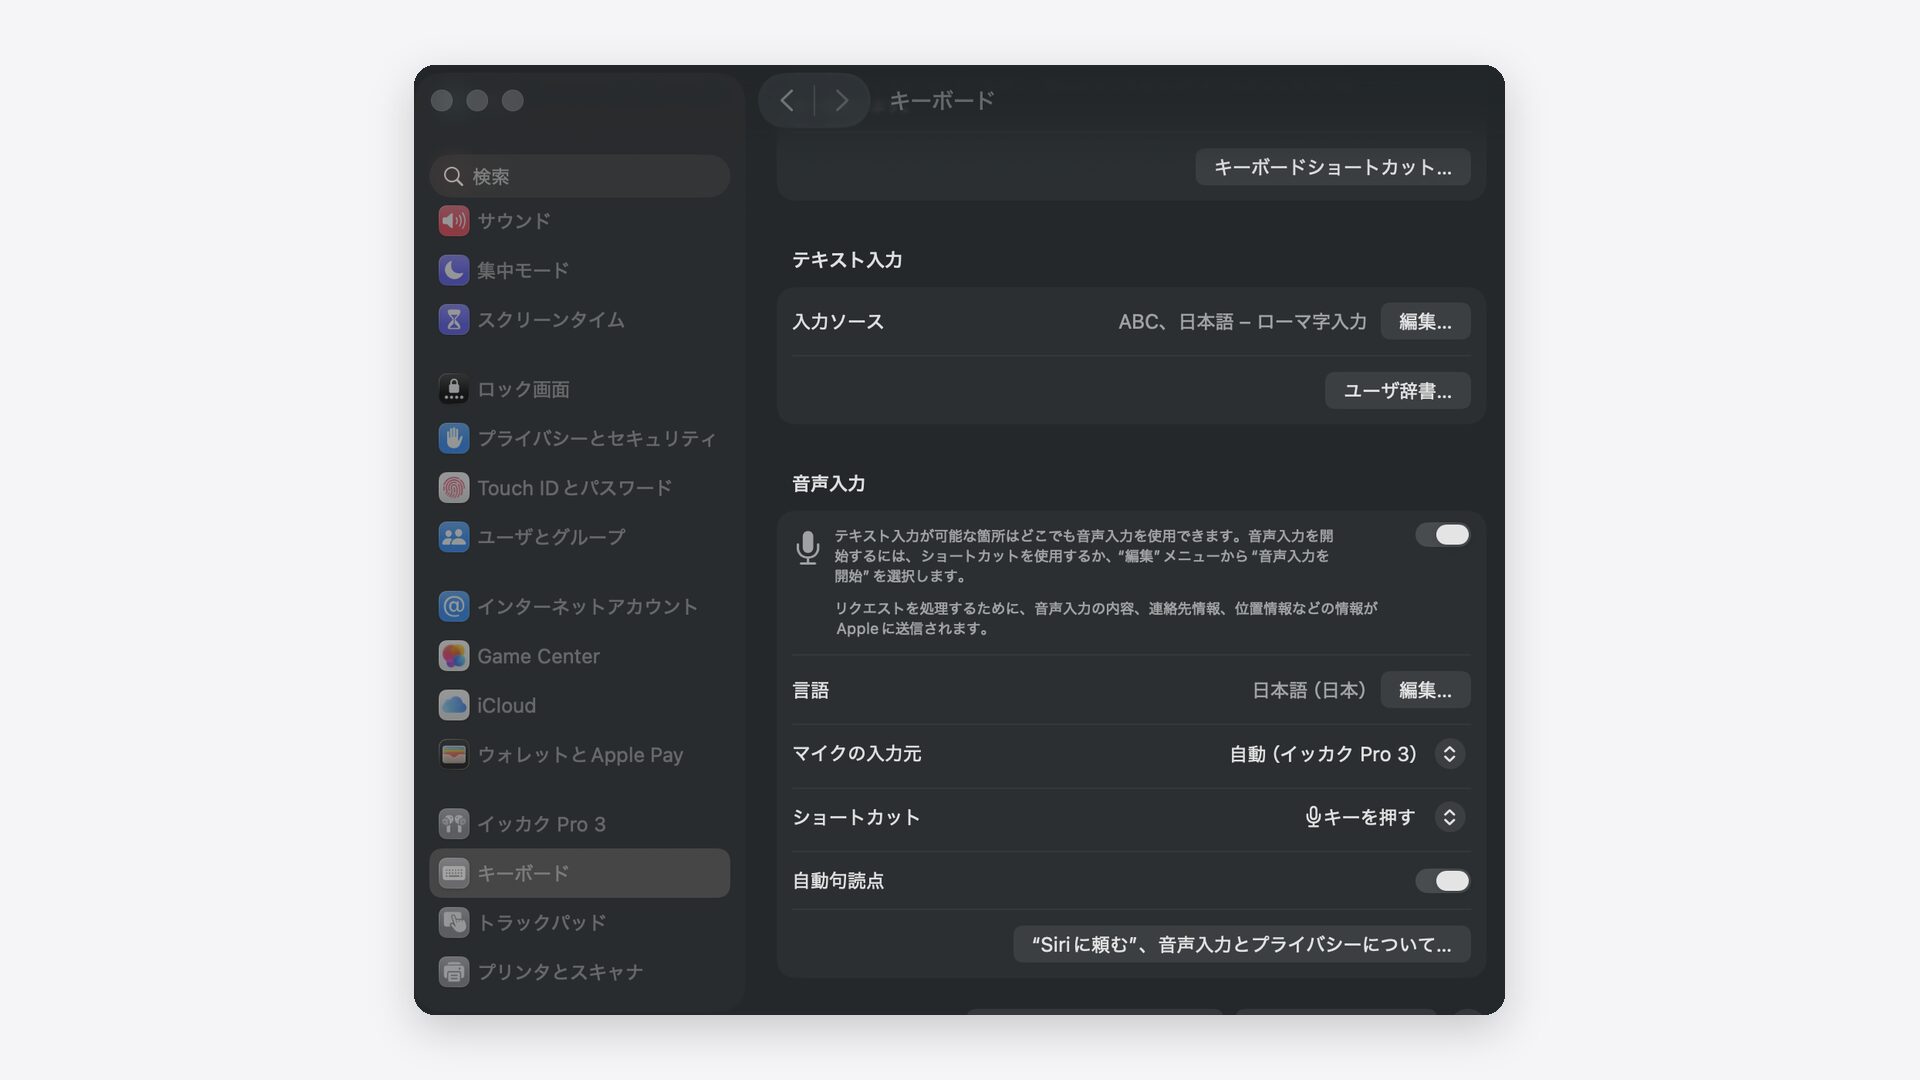This screenshot has height=1080, width=1920.
Task: Click the ロック画面 lock icon
Action: [453, 389]
